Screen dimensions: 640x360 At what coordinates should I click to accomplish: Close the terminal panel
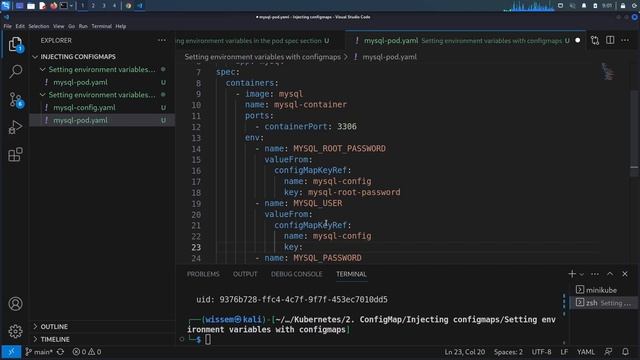(625, 274)
